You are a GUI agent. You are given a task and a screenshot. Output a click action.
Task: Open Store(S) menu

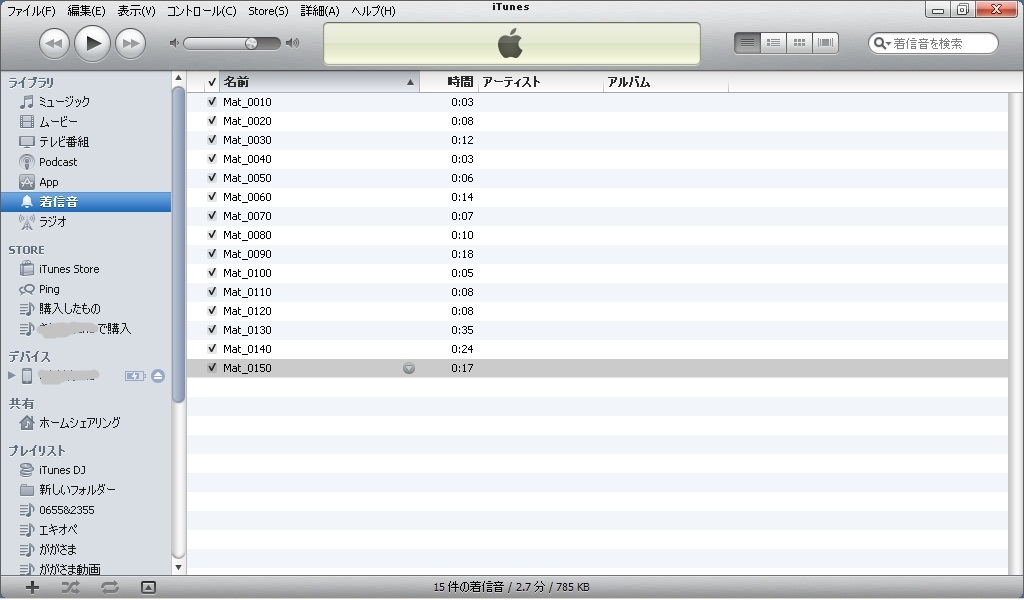click(268, 11)
